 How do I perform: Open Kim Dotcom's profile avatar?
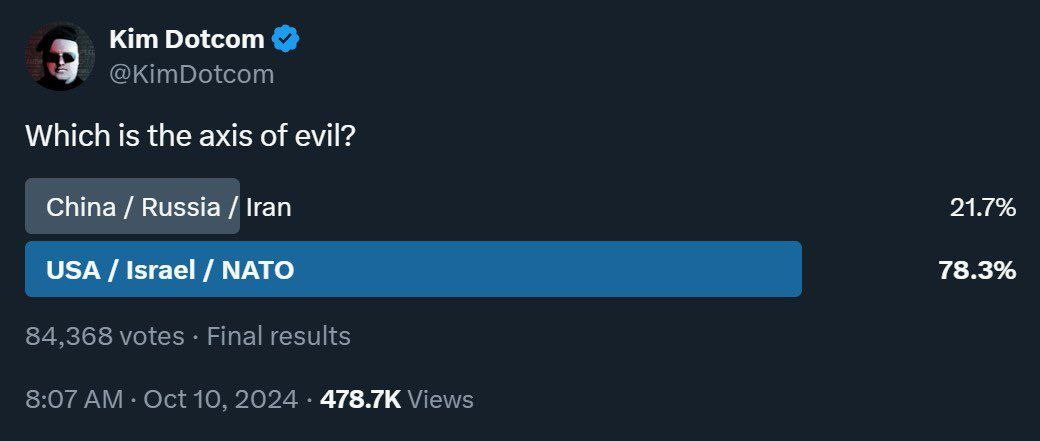pos(60,56)
